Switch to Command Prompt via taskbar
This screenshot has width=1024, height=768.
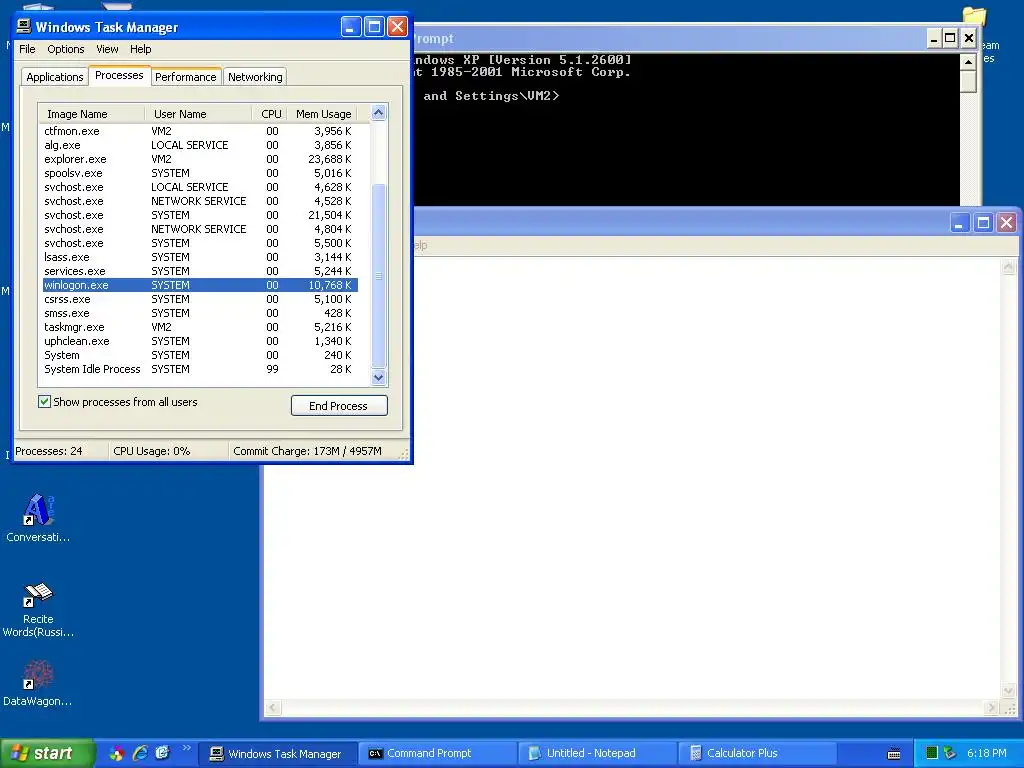(x=438, y=754)
